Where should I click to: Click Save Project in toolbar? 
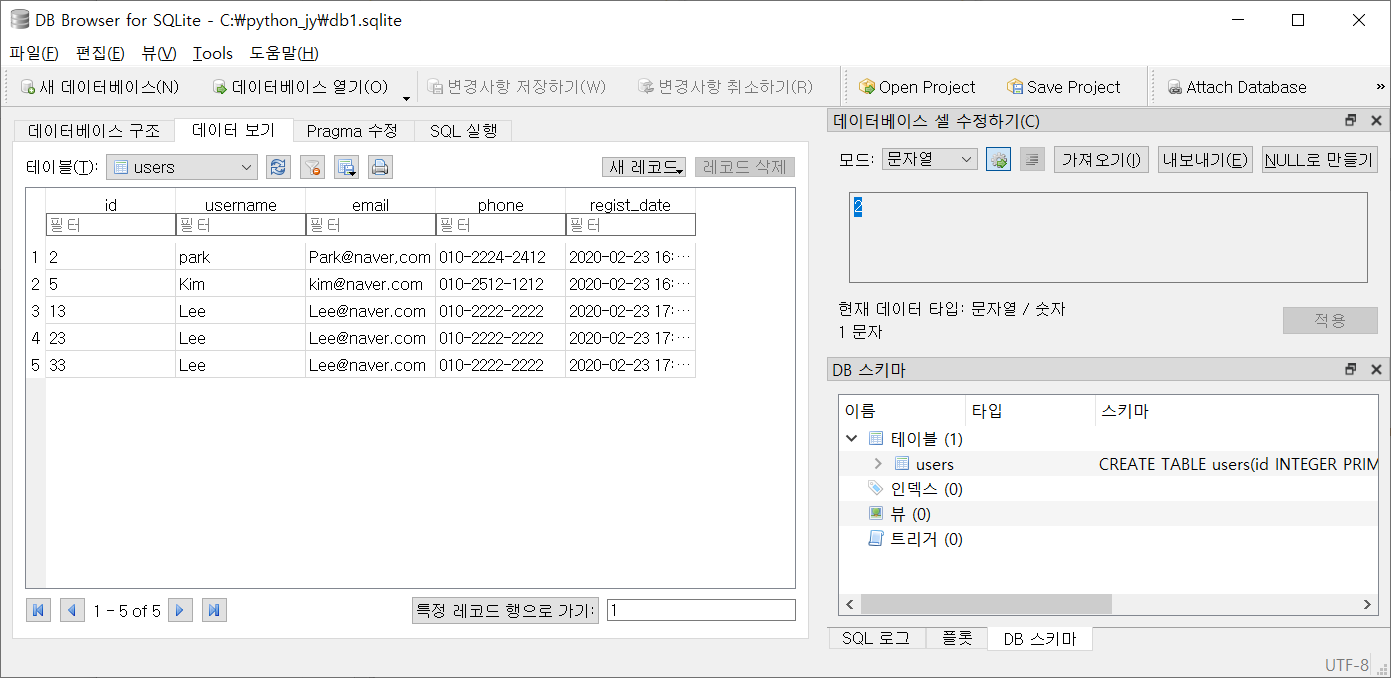pos(1063,87)
